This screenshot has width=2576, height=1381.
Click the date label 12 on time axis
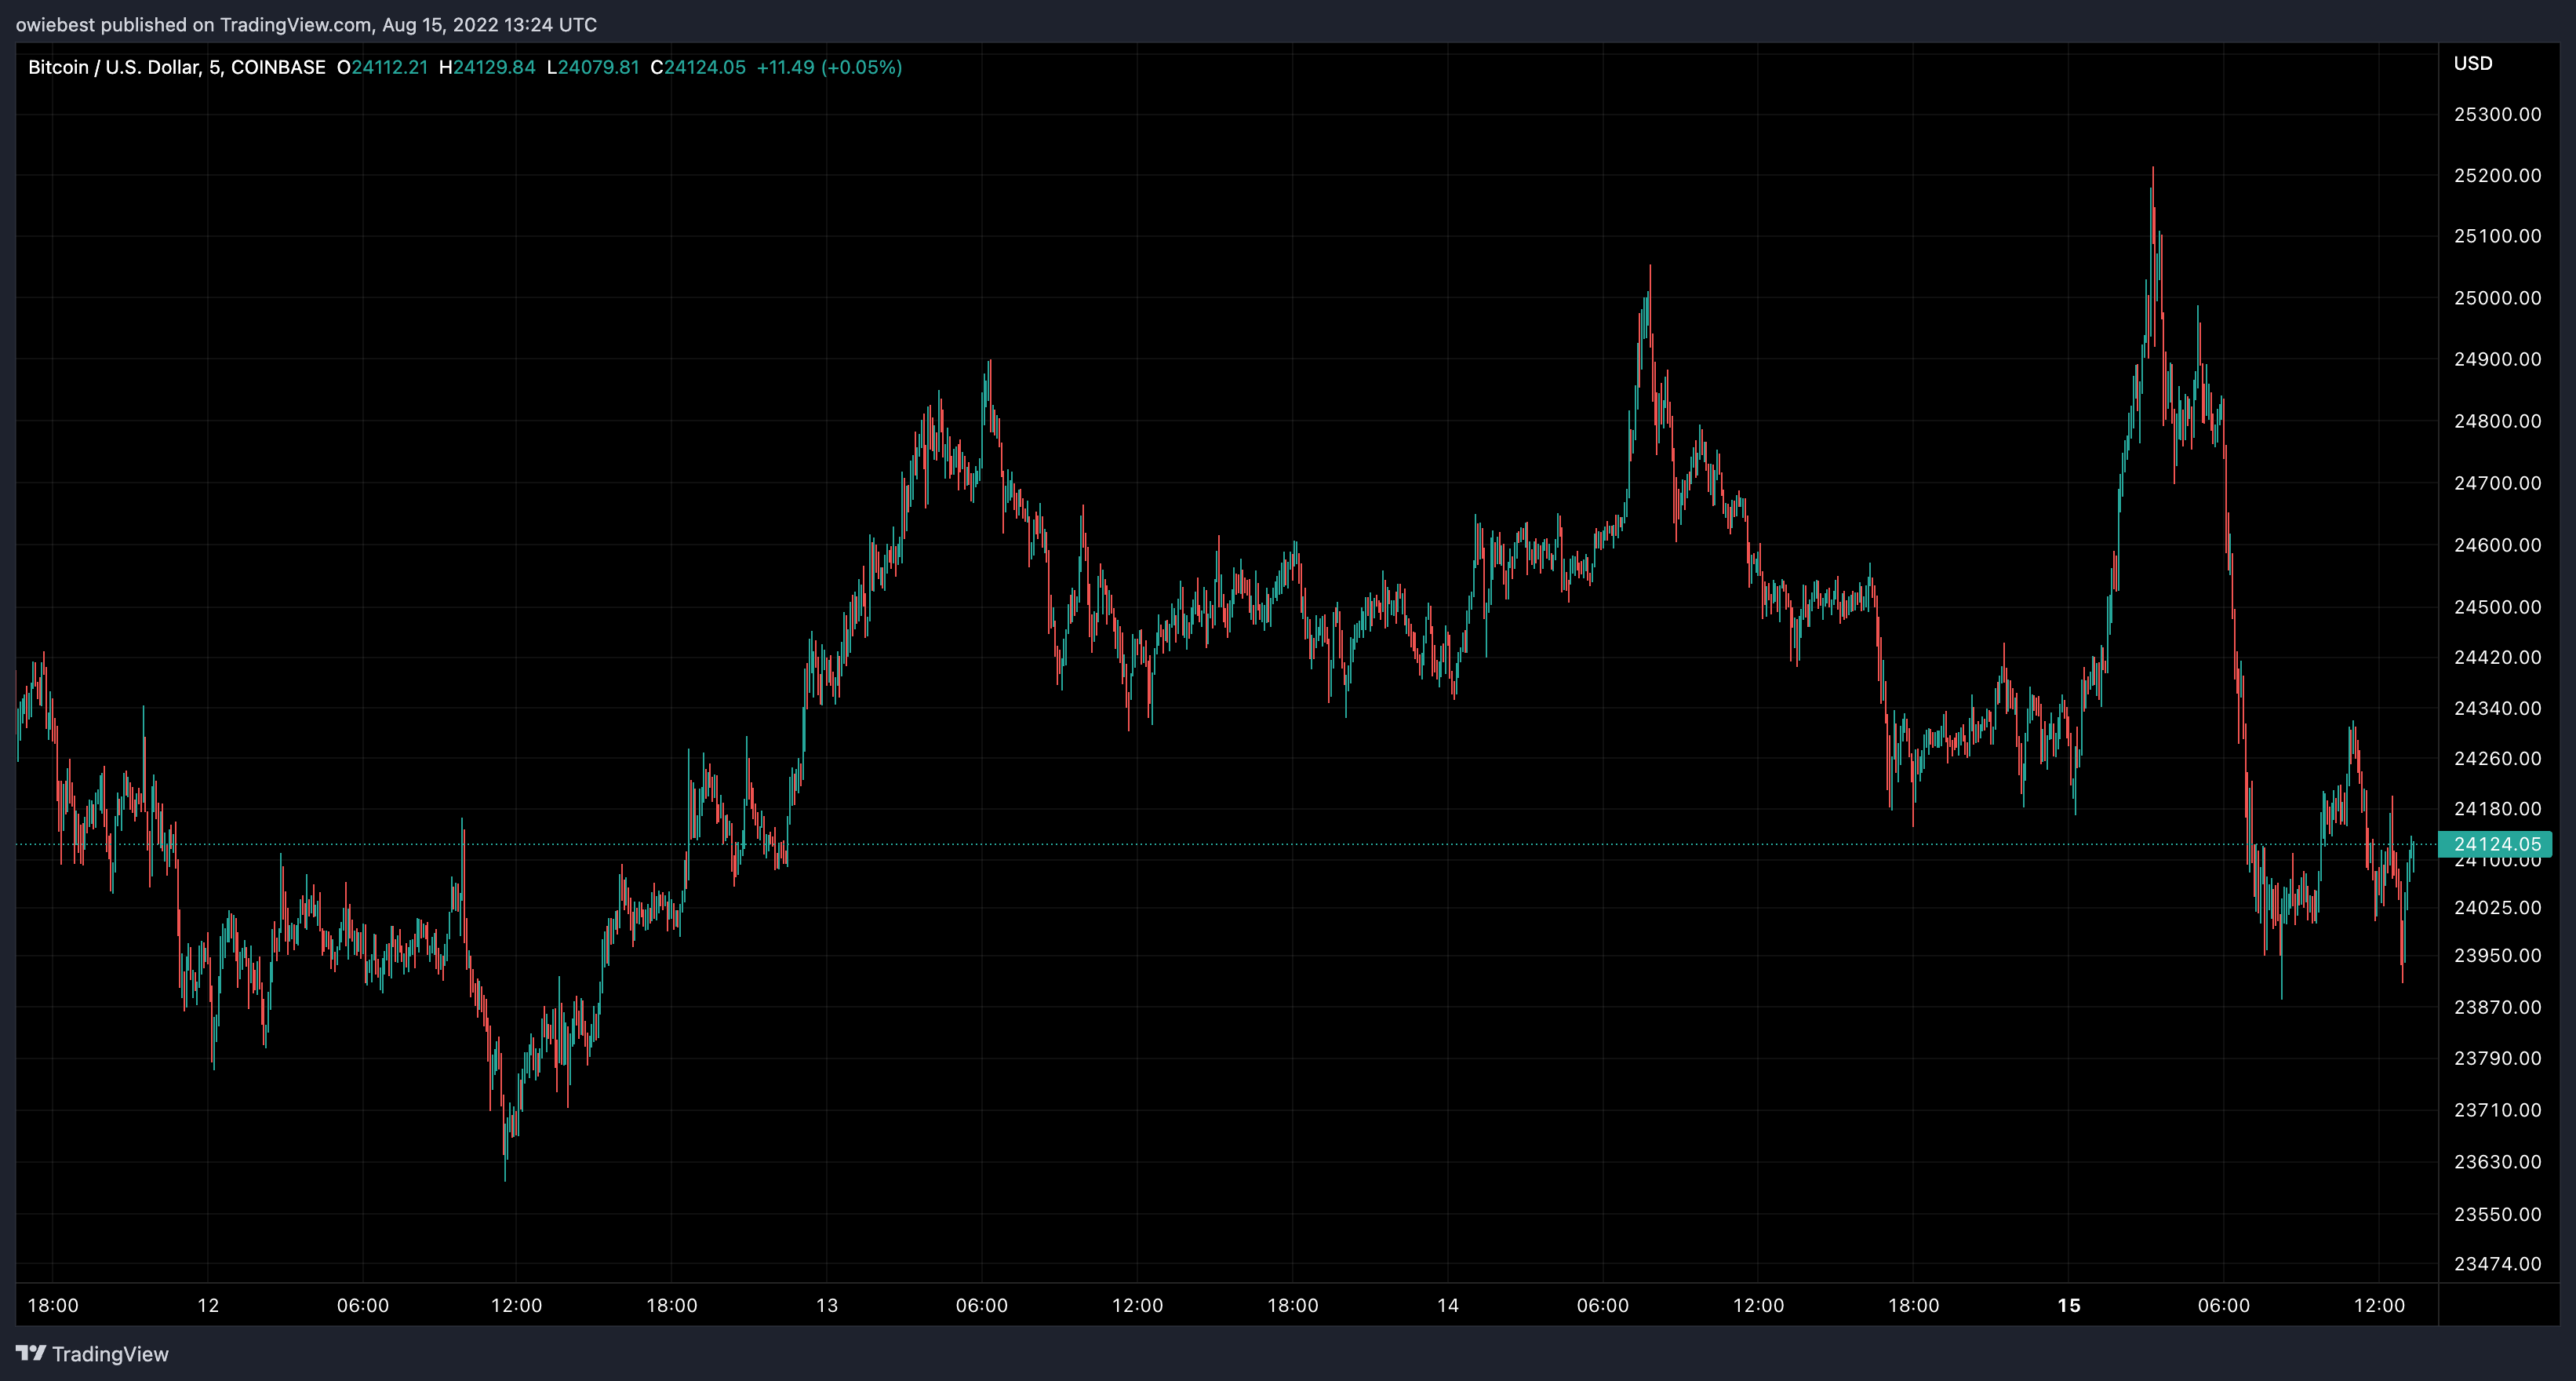tap(208, 1305)
